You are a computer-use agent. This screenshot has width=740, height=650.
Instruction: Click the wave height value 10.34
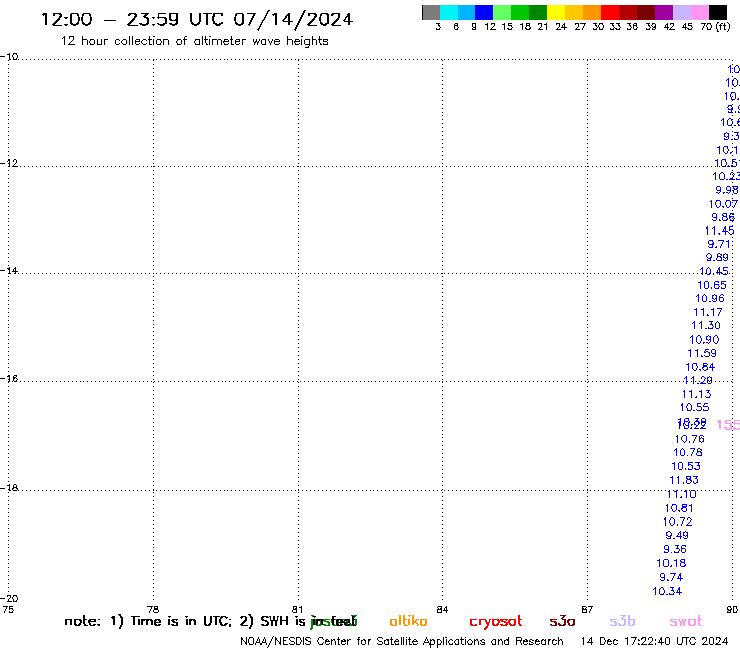point(667,591)
